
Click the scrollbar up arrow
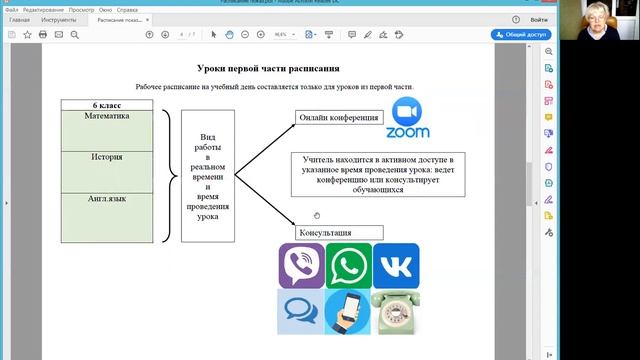click(x=529, y=46)
